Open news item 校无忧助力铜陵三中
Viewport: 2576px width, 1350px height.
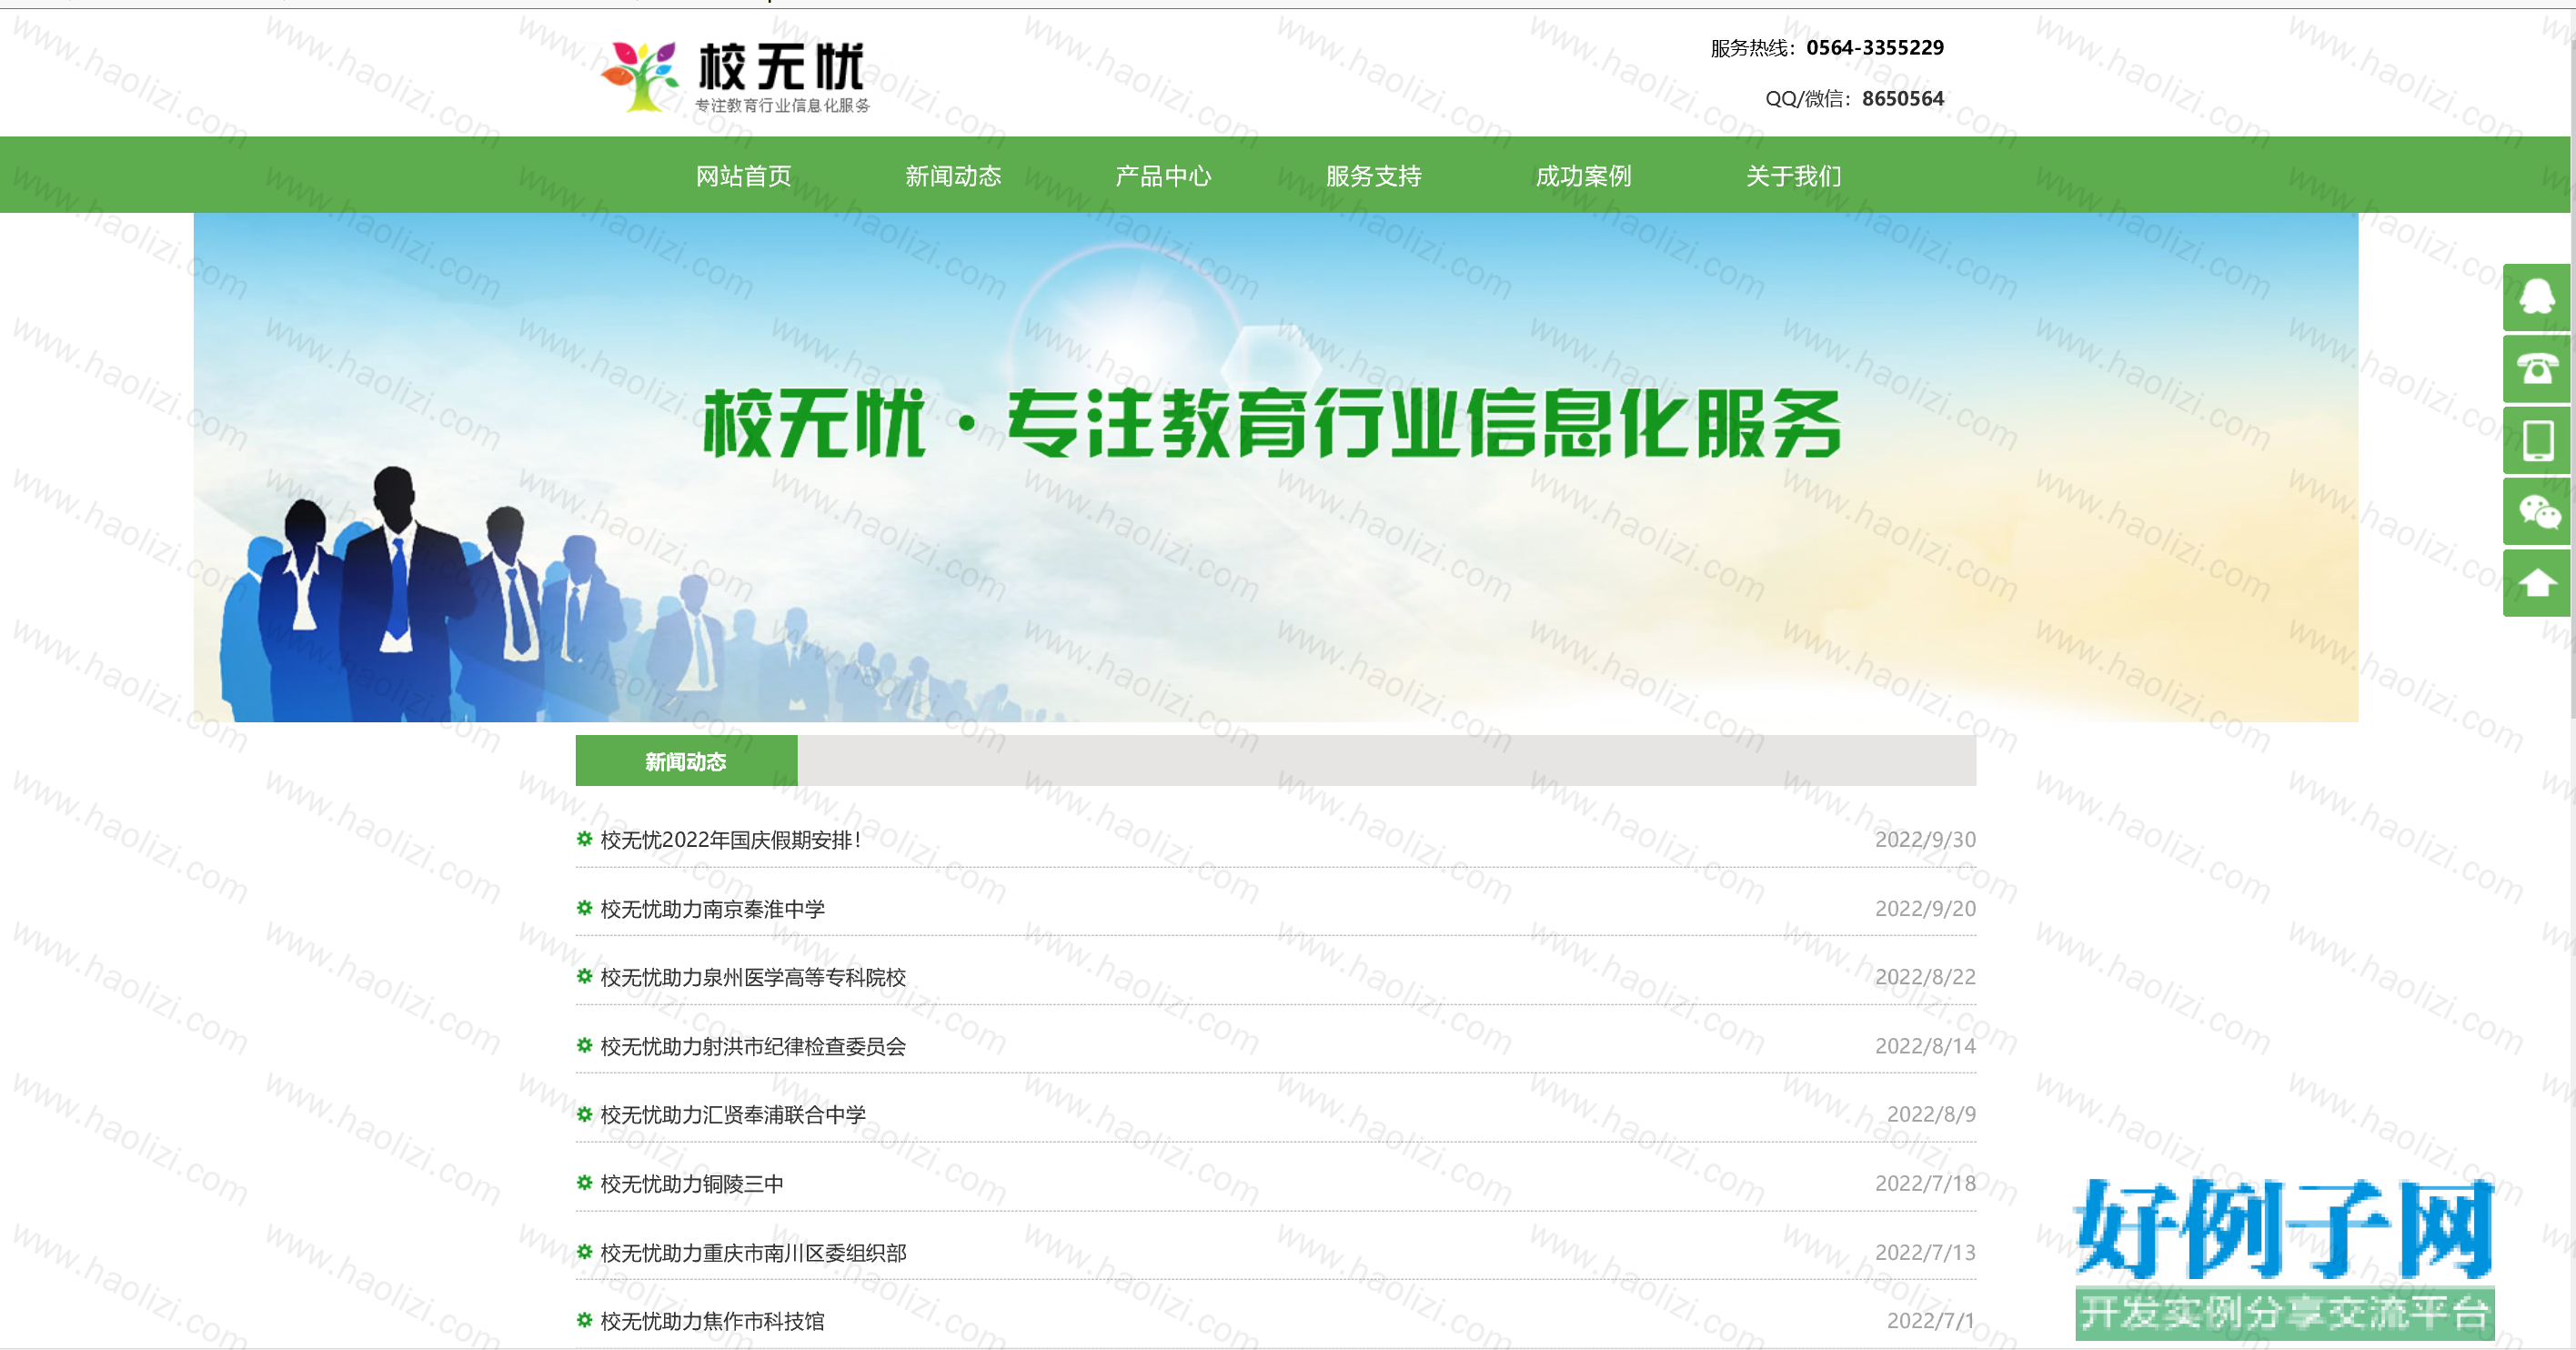pos(692,1184)
